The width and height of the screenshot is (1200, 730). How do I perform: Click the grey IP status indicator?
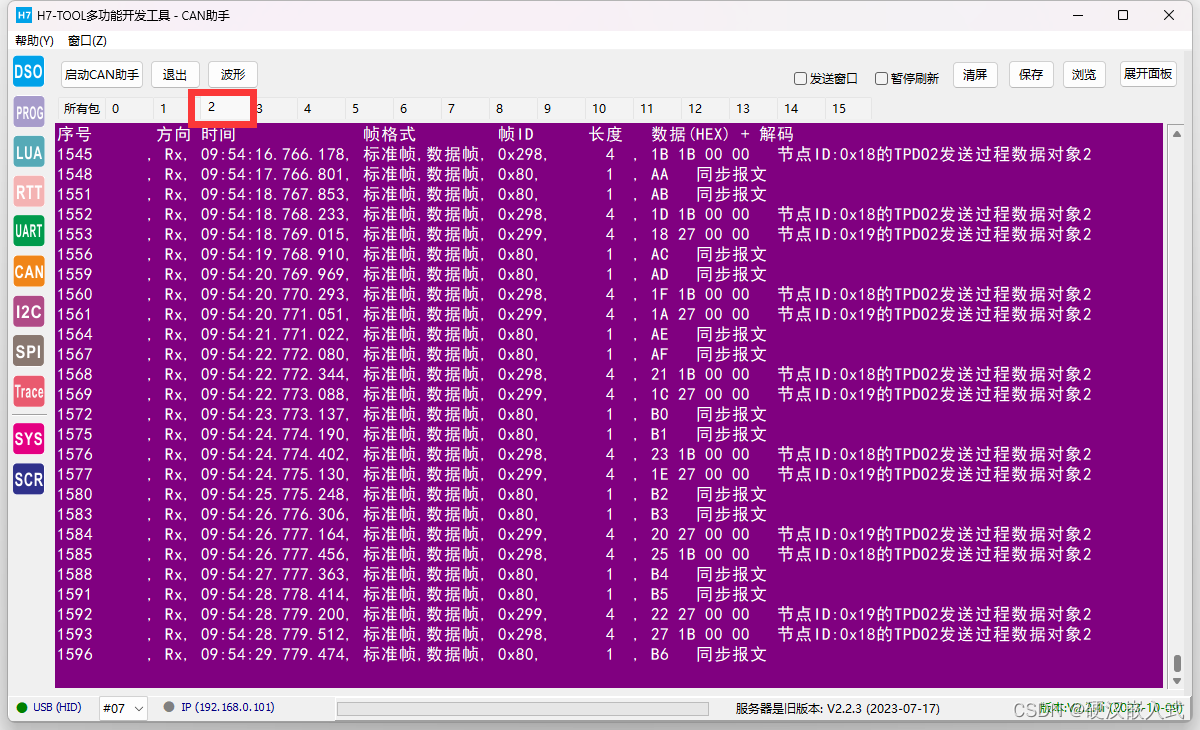pos(168,707)
